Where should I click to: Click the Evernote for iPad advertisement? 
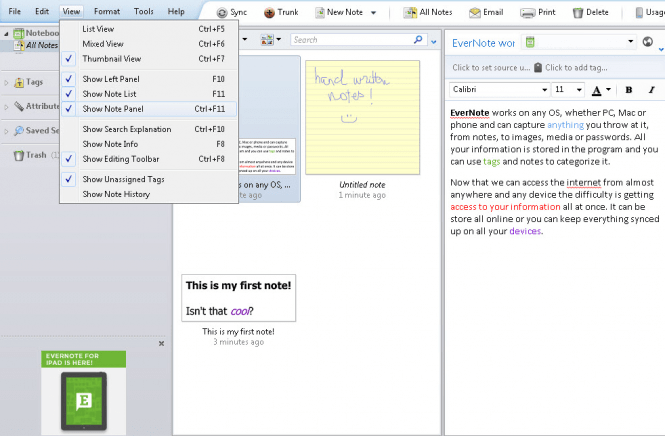coord(84,392)
